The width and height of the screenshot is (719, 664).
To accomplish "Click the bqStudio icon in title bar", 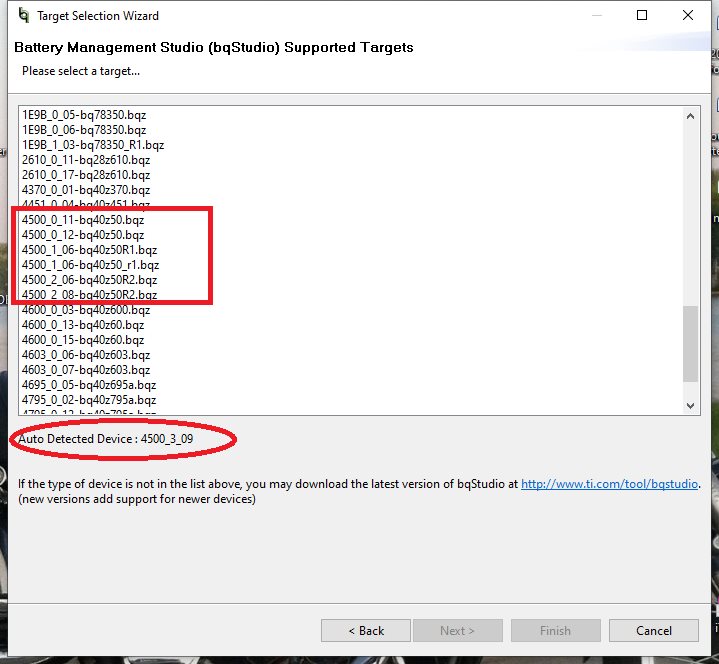I will (x=23, y=16).
